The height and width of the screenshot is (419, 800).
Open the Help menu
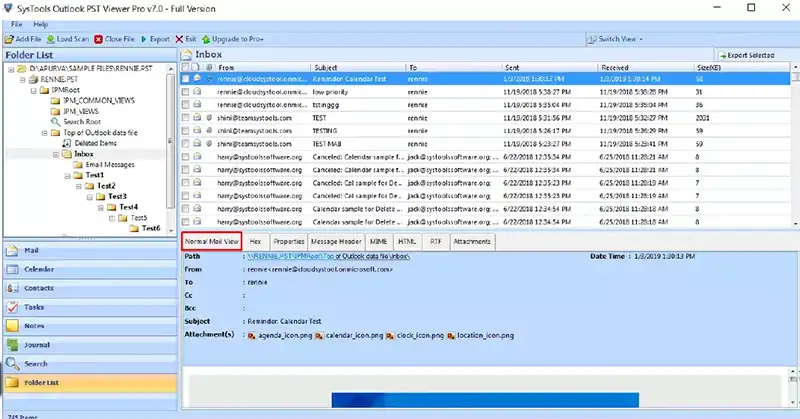pos(40,24)
